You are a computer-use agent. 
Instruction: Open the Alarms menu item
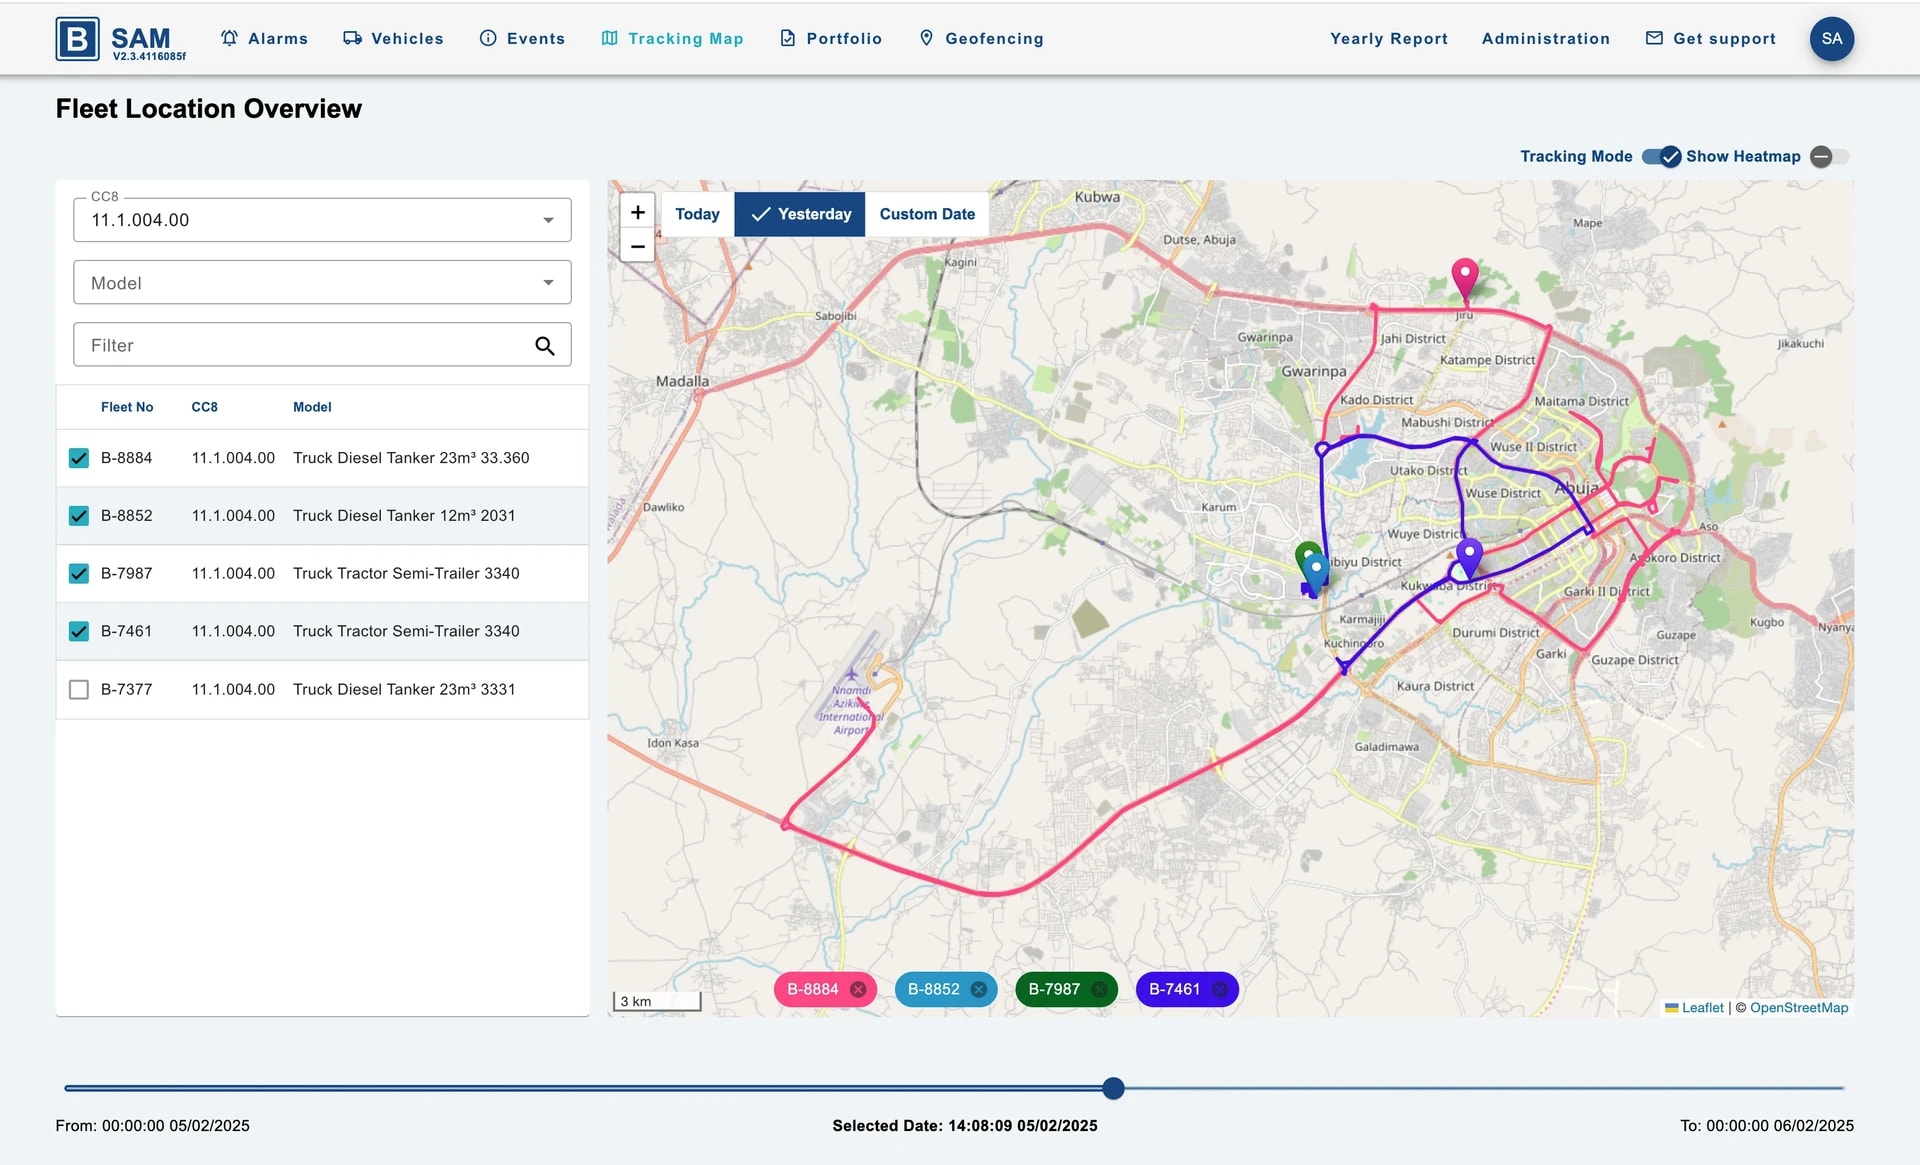(x=265, y=39)
